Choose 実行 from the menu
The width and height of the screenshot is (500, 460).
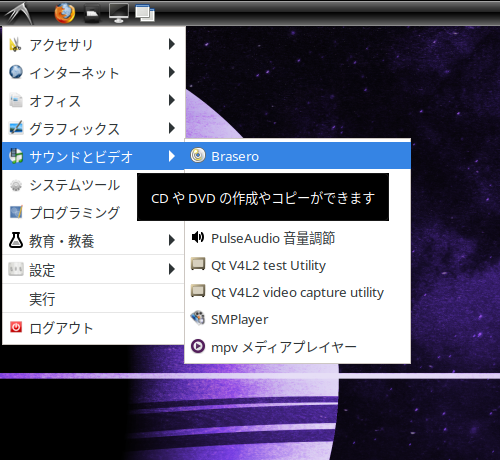(x=94, y=299)
